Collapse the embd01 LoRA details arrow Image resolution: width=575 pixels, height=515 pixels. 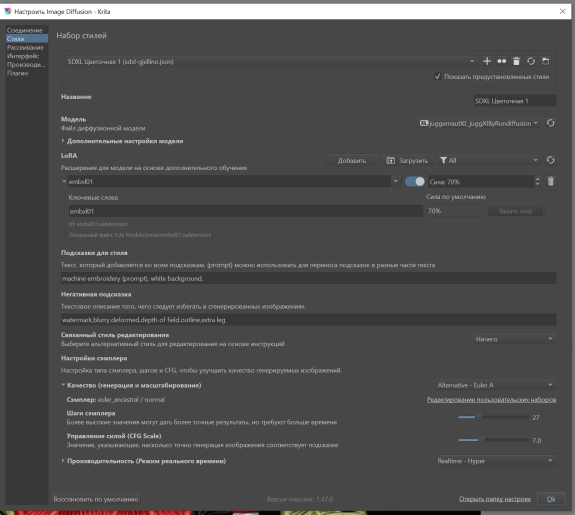point(64,181)
